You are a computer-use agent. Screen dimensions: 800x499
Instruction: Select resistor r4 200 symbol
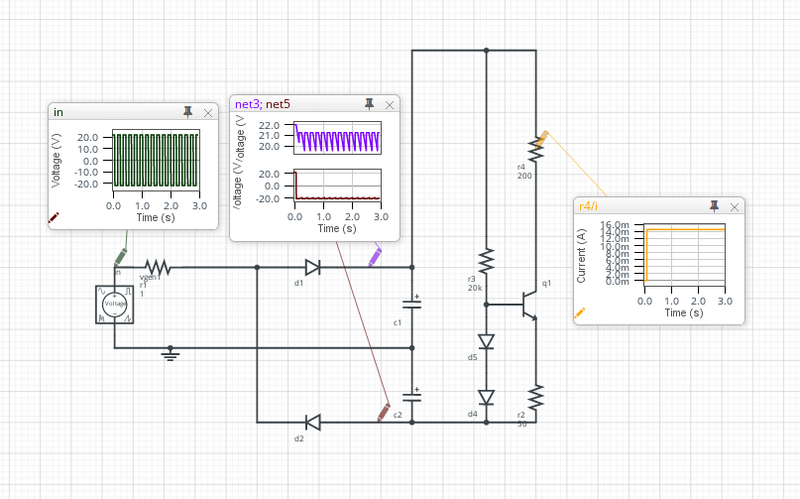tap(536, 149)
